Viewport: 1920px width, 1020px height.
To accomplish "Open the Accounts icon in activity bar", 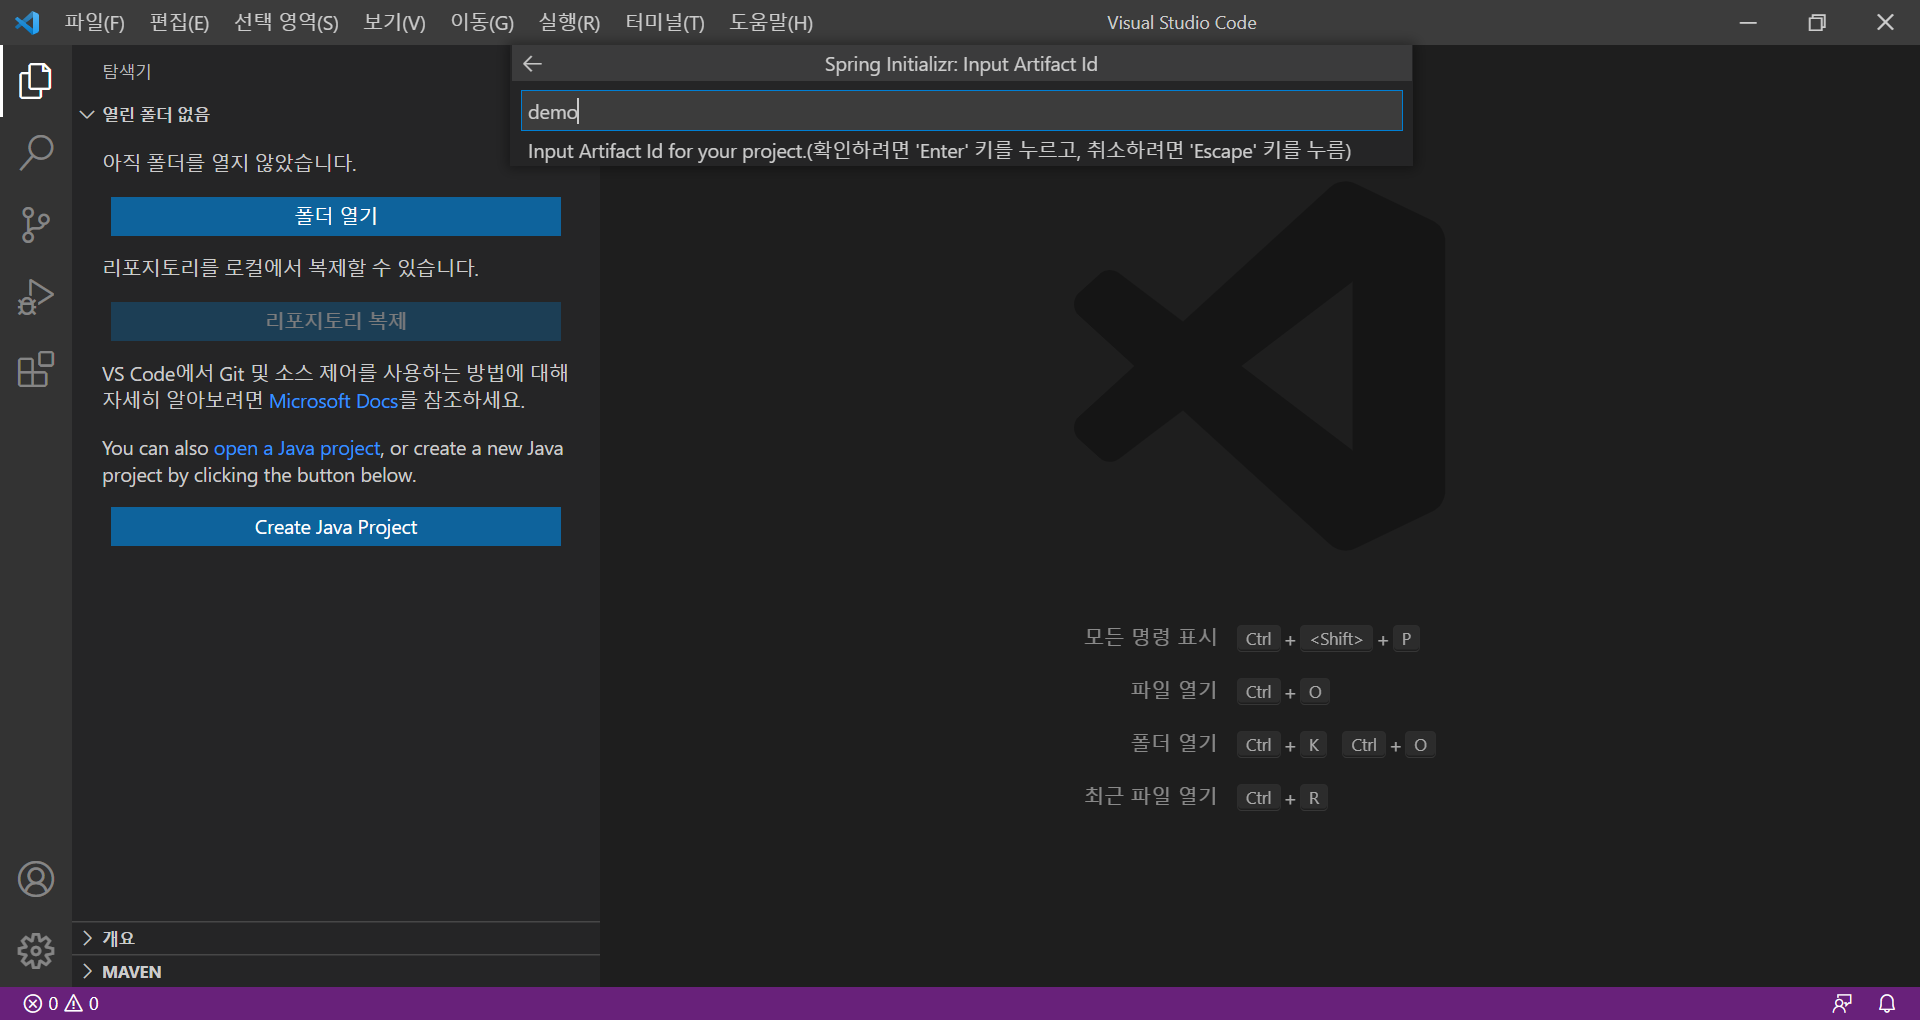I will [36, 879].
